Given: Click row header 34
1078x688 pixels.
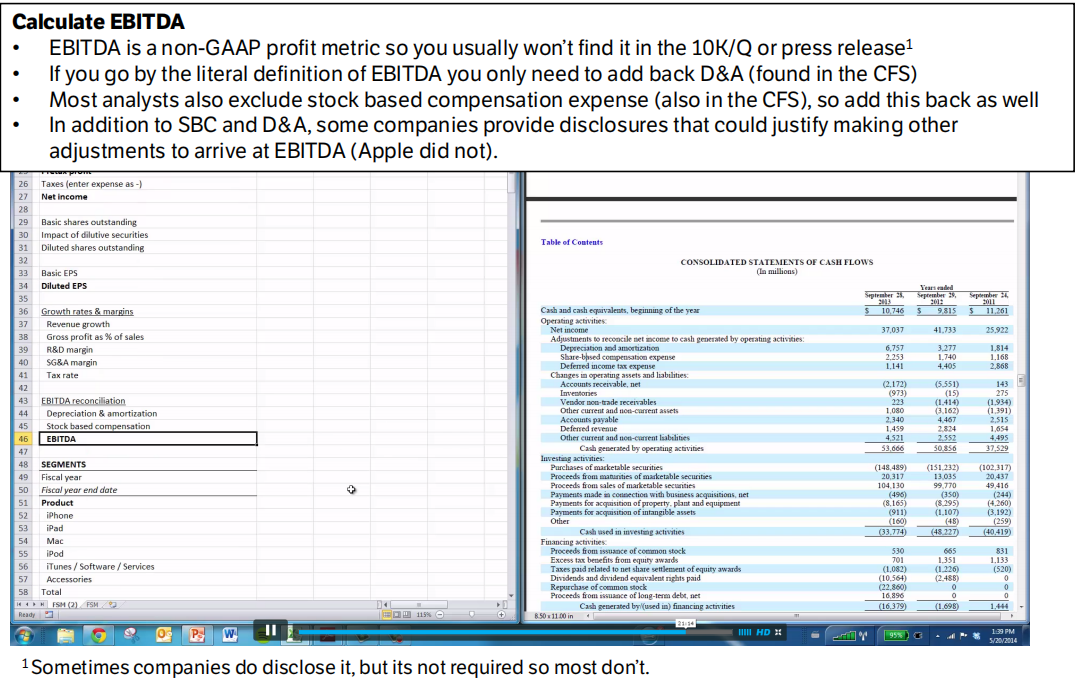Looking at the screenshot, I should coord(23,286).
